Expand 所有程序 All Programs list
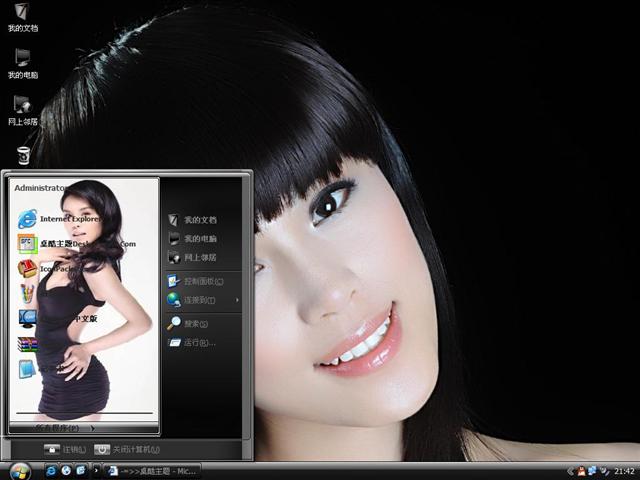 point(65,428)
